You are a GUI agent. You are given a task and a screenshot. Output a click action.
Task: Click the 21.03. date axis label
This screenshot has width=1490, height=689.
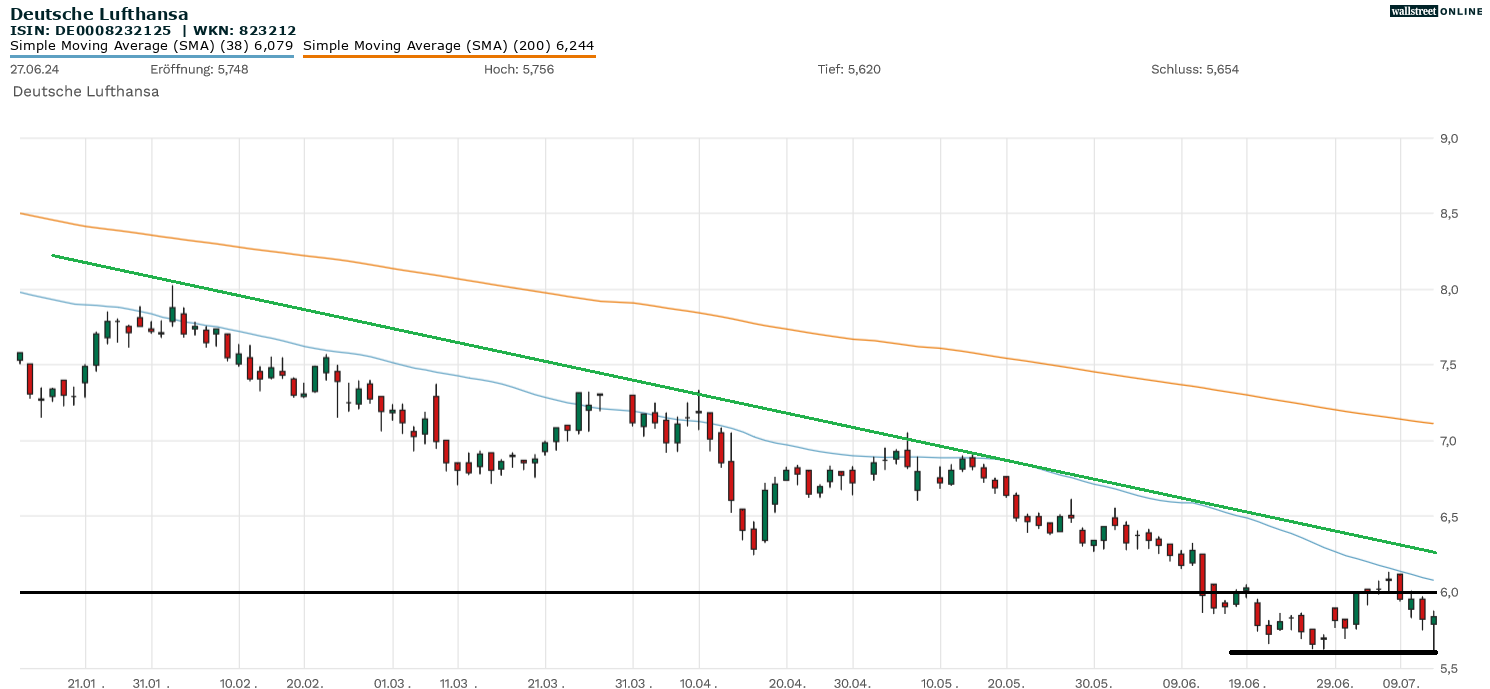(545, 683)
